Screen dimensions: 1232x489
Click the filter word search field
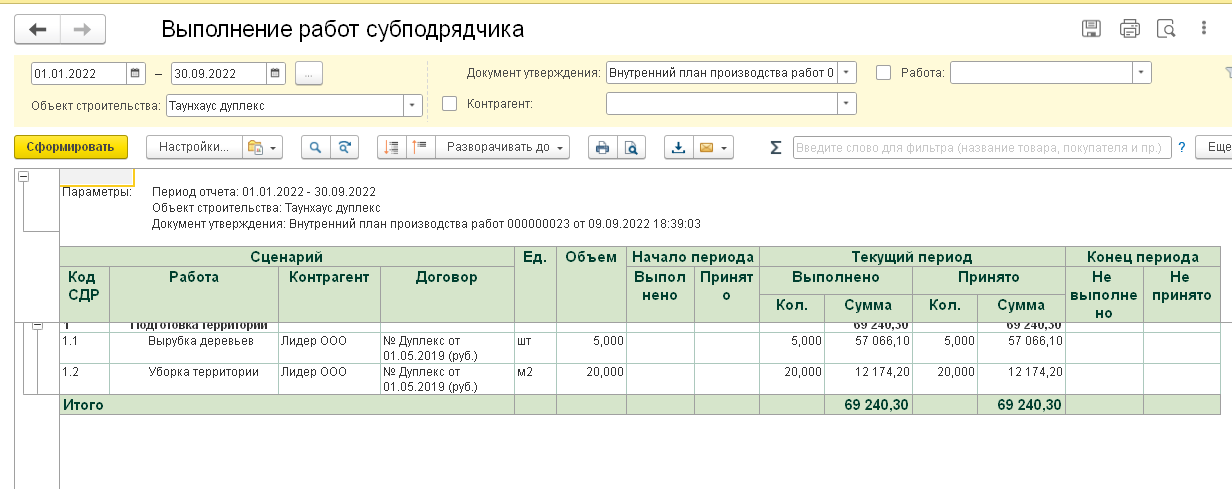click(x=981, y=148)
